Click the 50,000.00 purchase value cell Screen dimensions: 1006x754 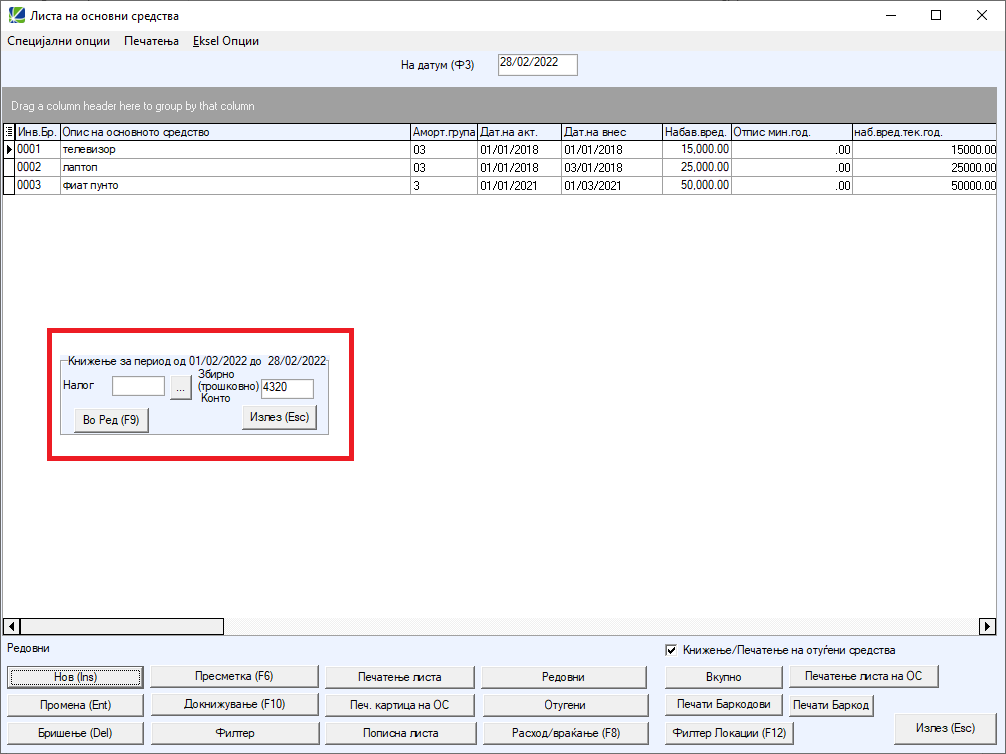(697, 185)
